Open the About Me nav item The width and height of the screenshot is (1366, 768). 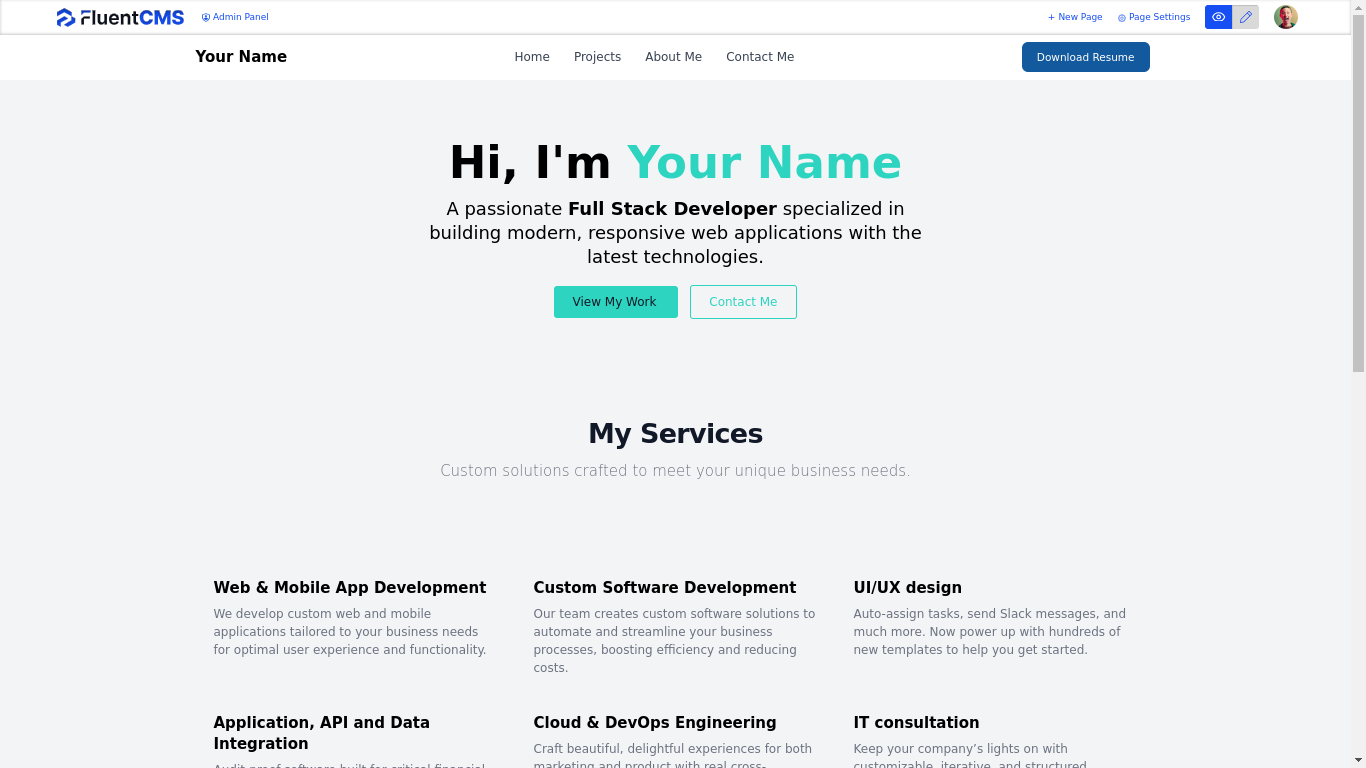point(673,57)
